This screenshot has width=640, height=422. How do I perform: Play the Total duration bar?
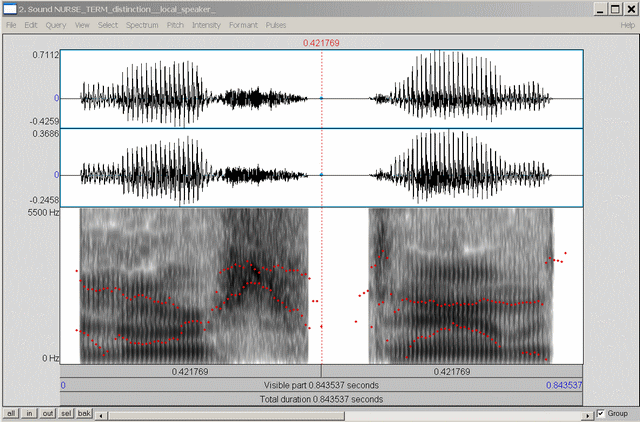[x=321, y=398]
